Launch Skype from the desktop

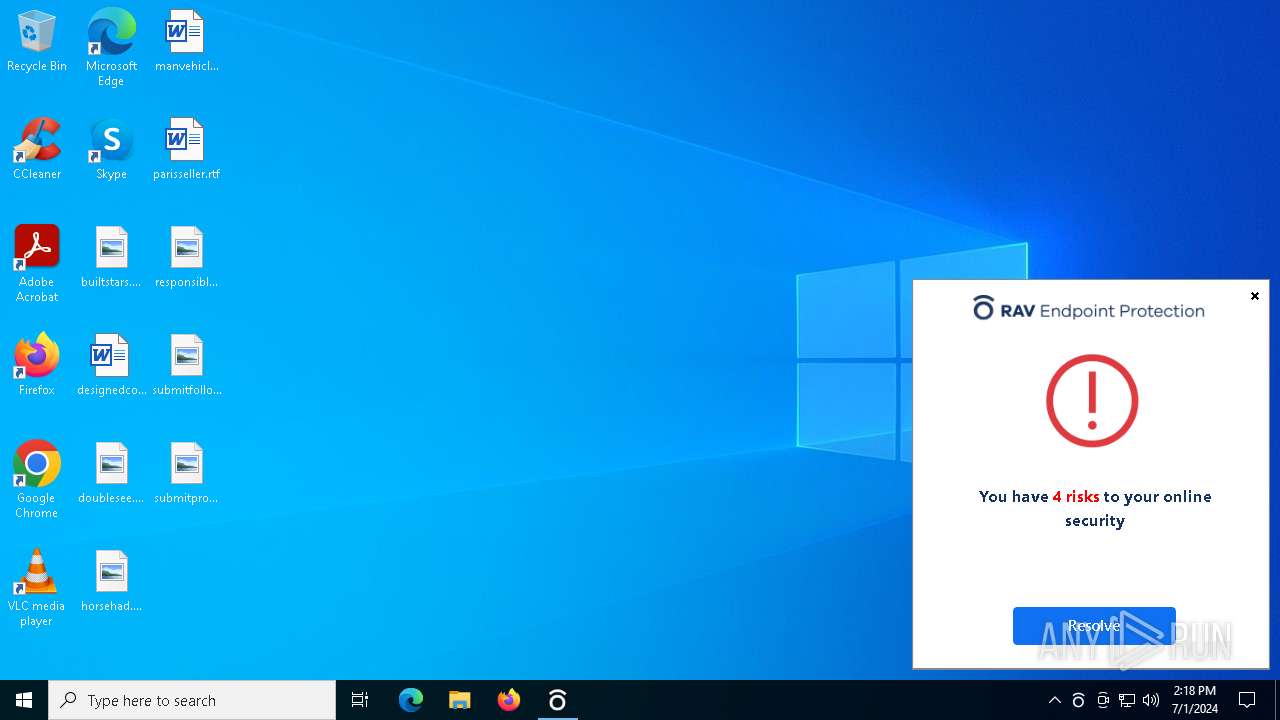pyautogui.click(x=111, y=150)
